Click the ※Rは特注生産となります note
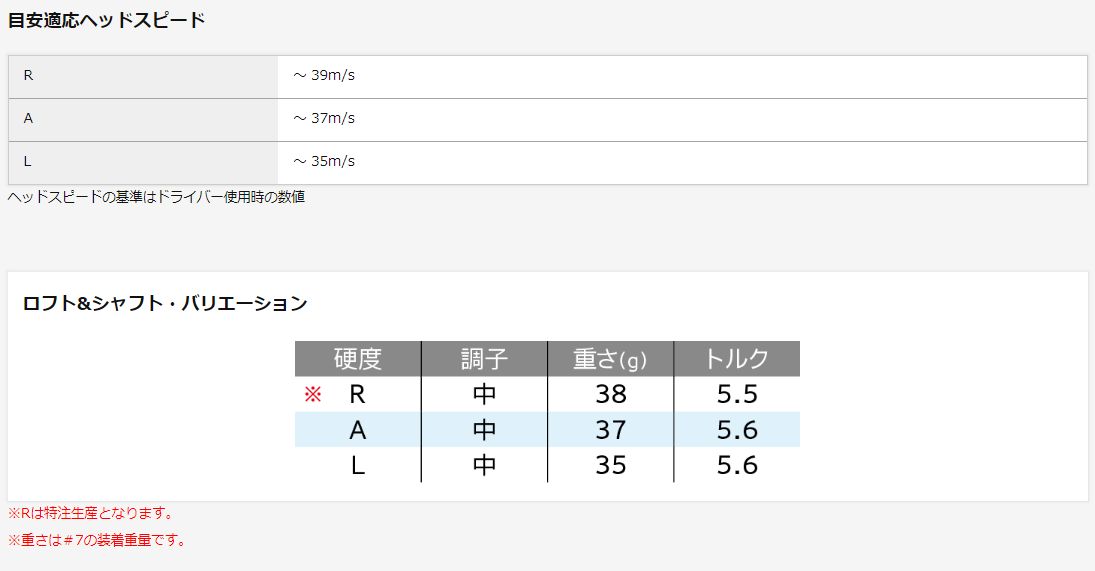The height and width of the screenshot is (571, 1095). click(92, 513)
